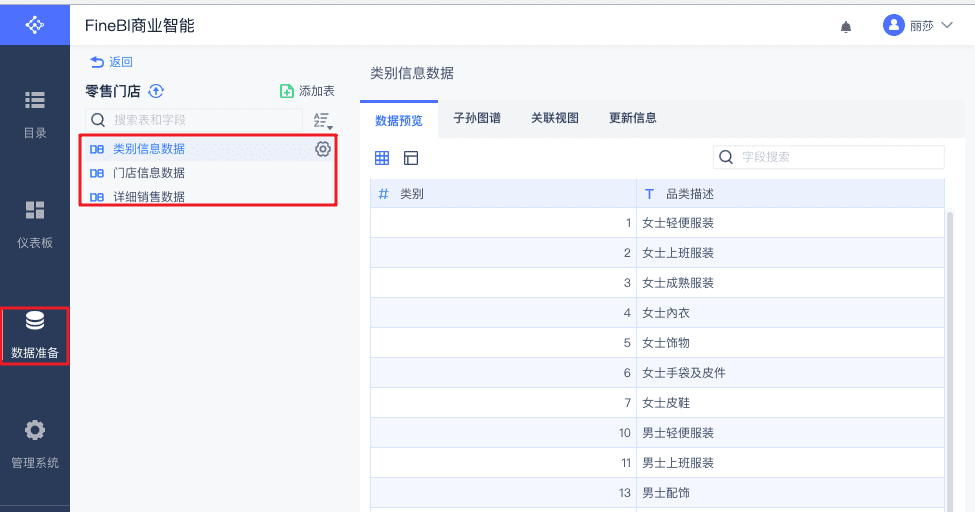
Task: Click the 返回 back link
Action: (111, 62)
